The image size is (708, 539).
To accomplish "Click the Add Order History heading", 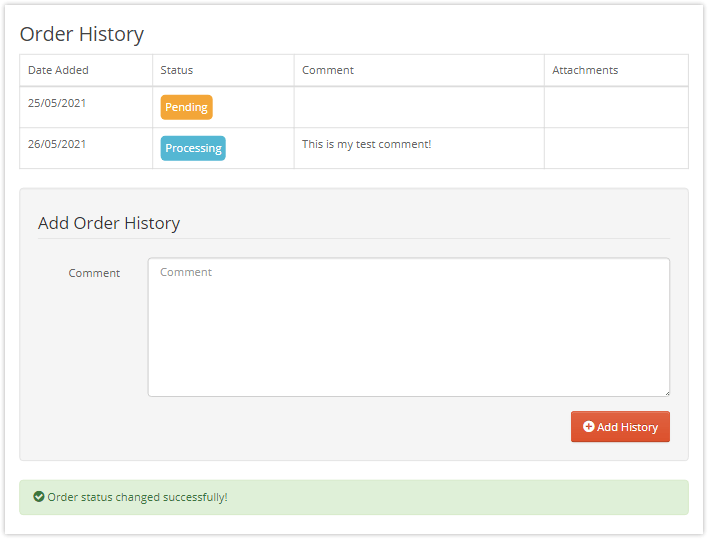I will pos(109,223).
